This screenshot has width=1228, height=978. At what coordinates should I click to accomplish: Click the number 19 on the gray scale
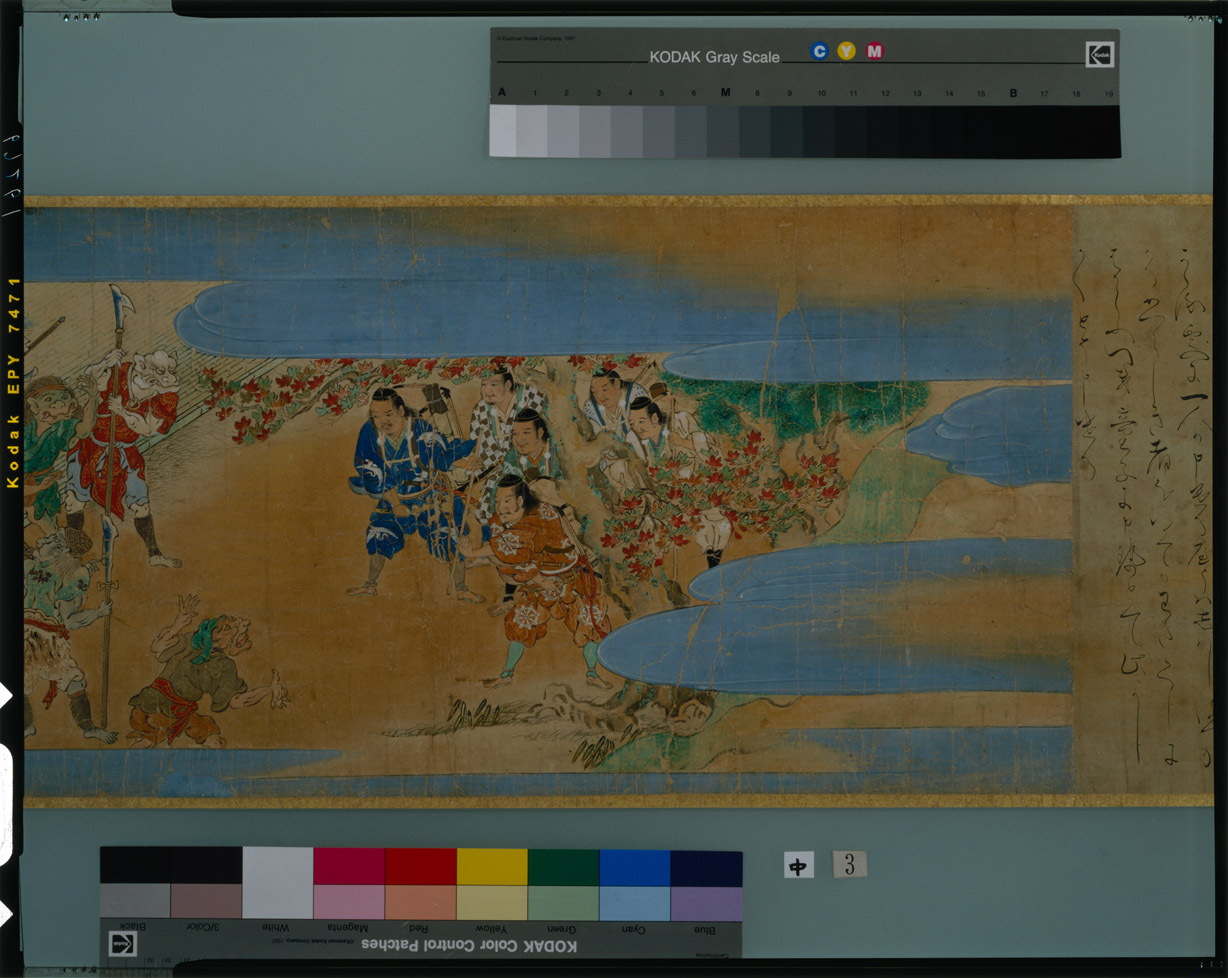click(x=1108, y=94)
